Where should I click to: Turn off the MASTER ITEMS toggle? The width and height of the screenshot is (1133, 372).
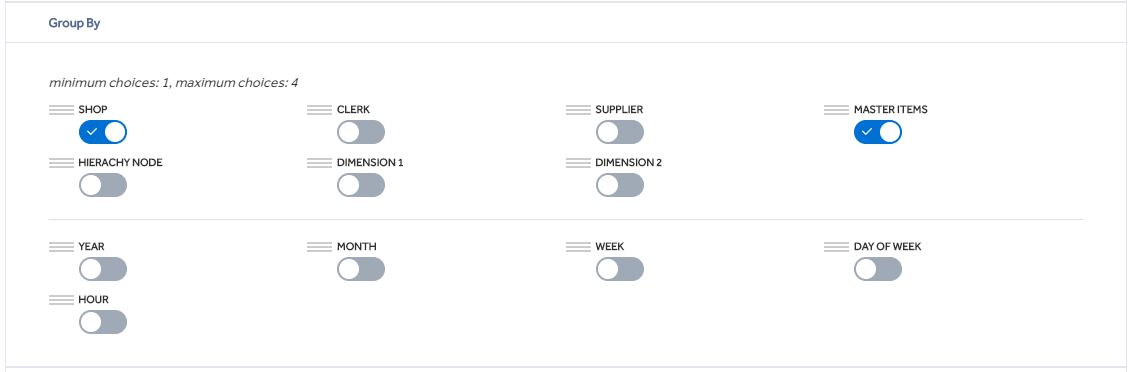pos(878,132)
